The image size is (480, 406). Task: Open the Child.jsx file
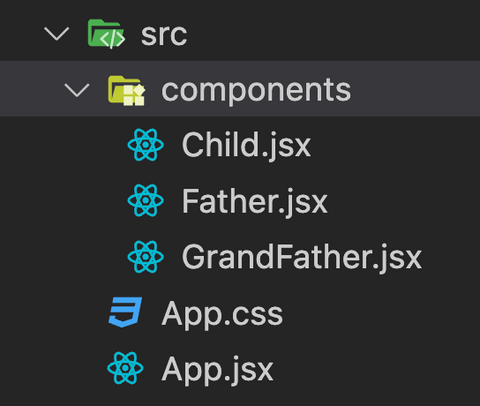[246, 145]
